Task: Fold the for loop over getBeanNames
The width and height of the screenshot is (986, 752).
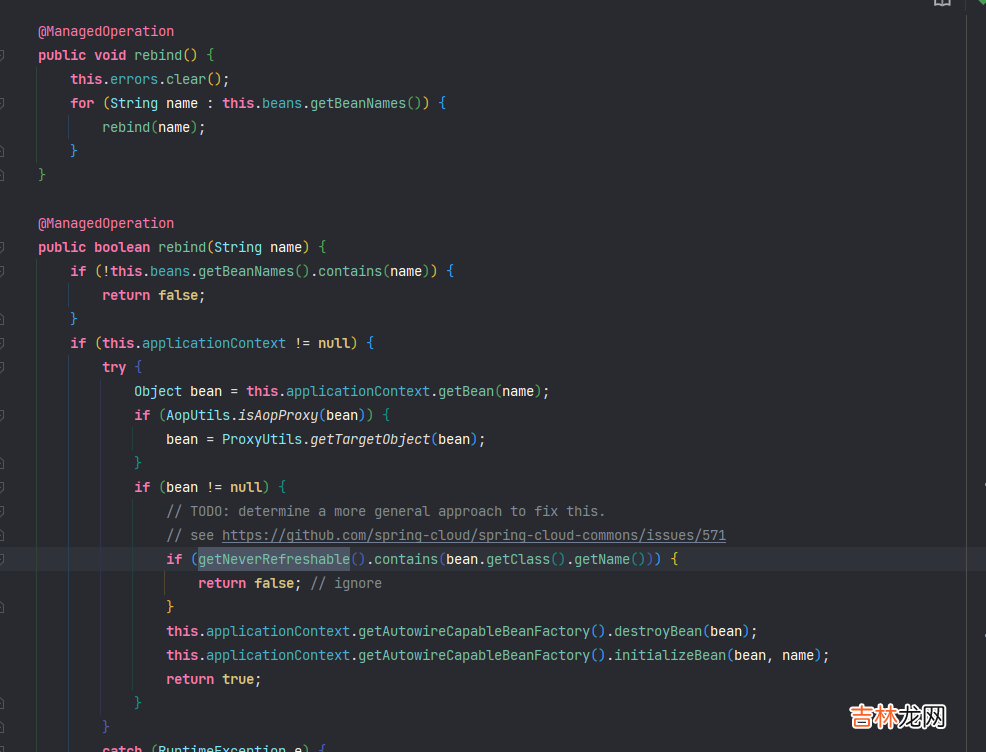Action: tap(2, 103)
